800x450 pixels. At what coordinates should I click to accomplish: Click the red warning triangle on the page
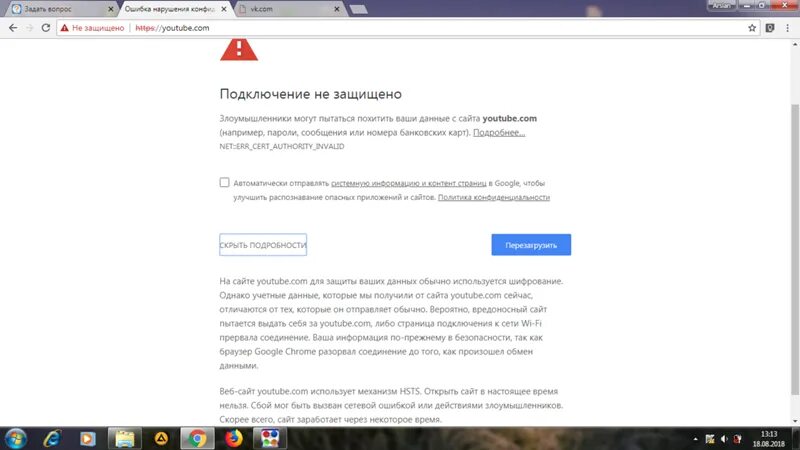(x=239, y=50)
